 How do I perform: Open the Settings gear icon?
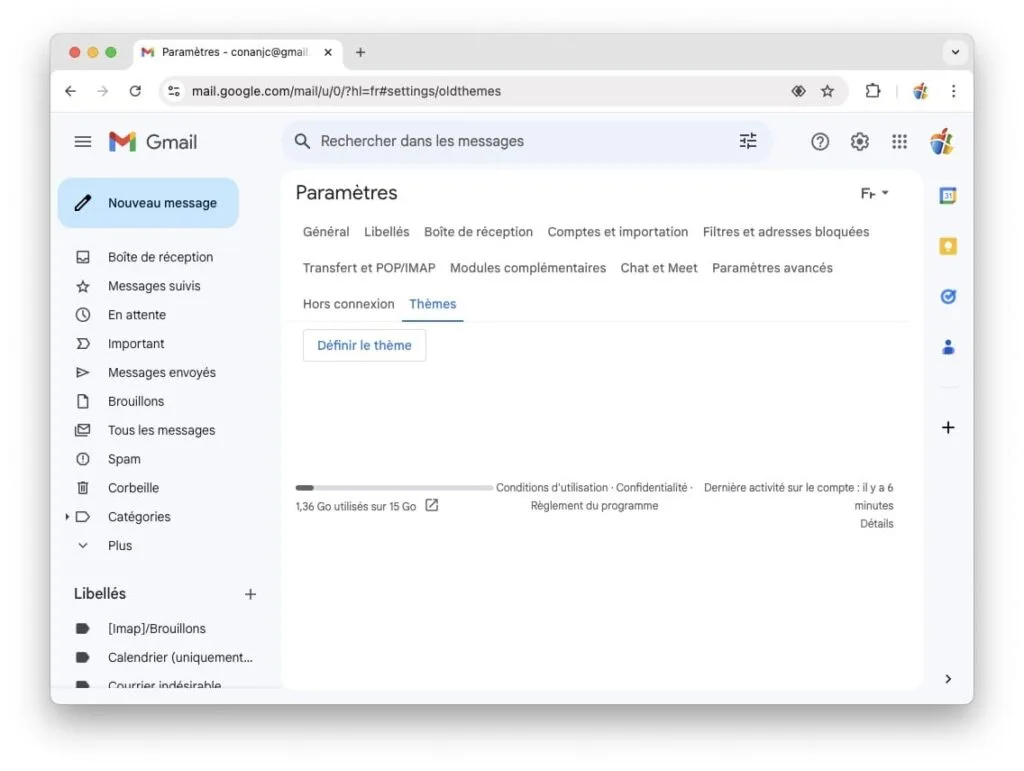coord(859,142)
